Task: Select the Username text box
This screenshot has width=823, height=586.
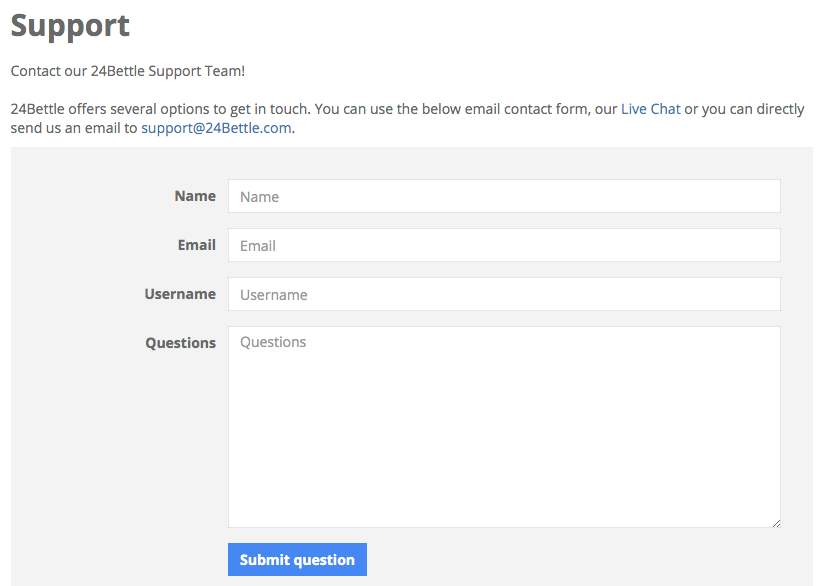Action: click(504, 294)
